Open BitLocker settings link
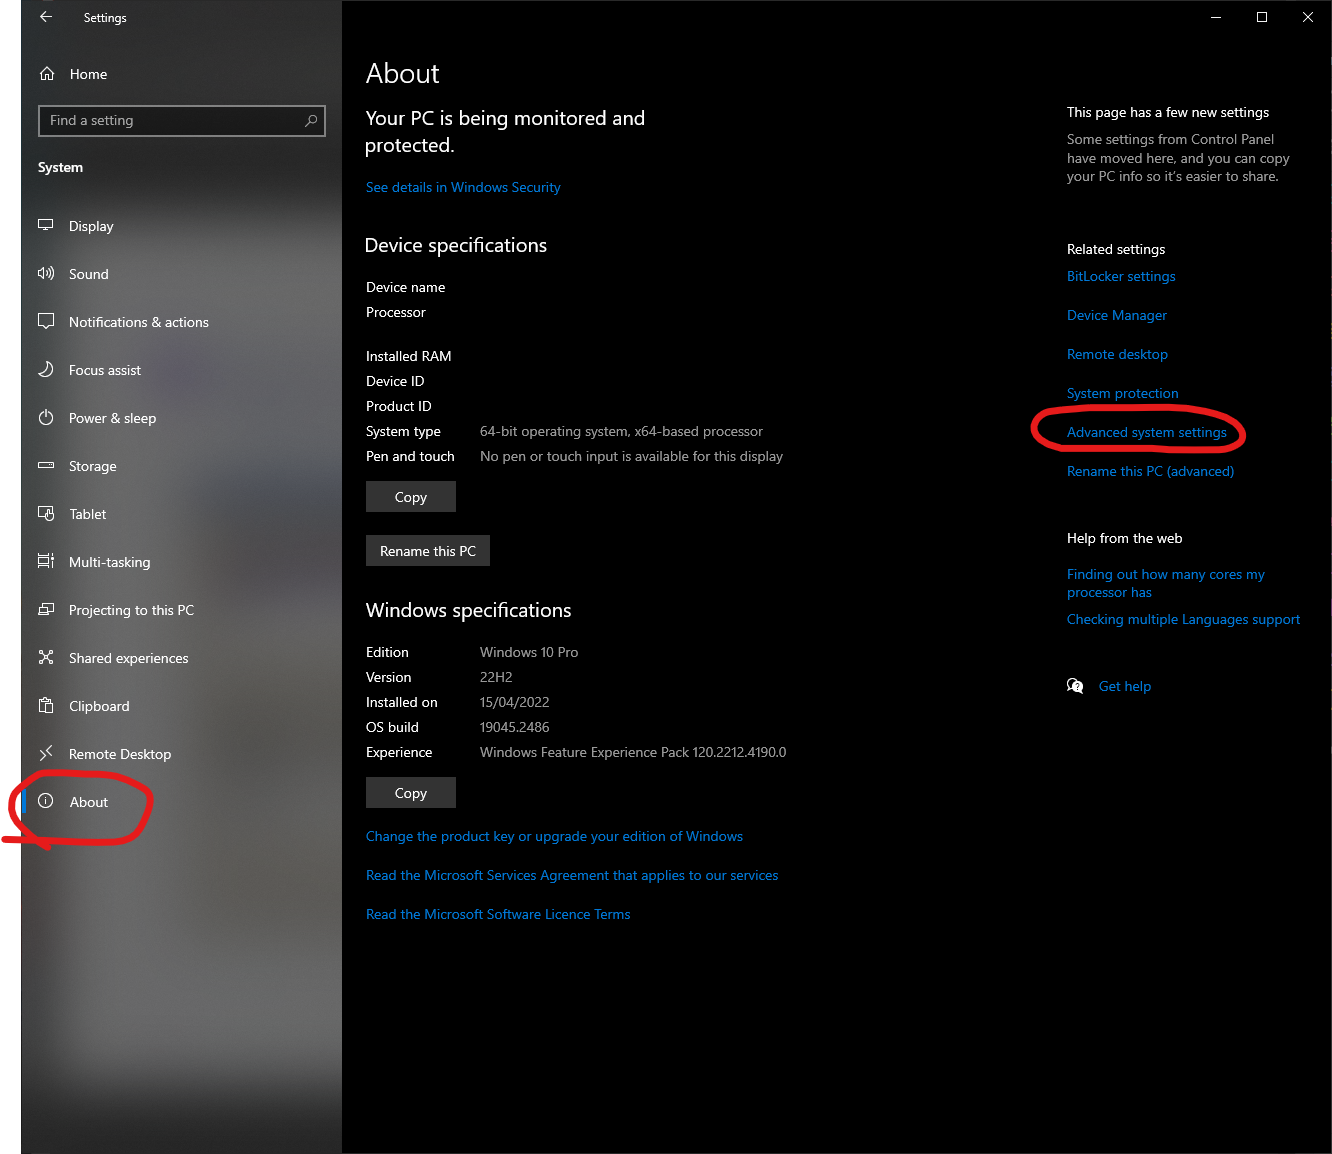 tap(1121, 276)
